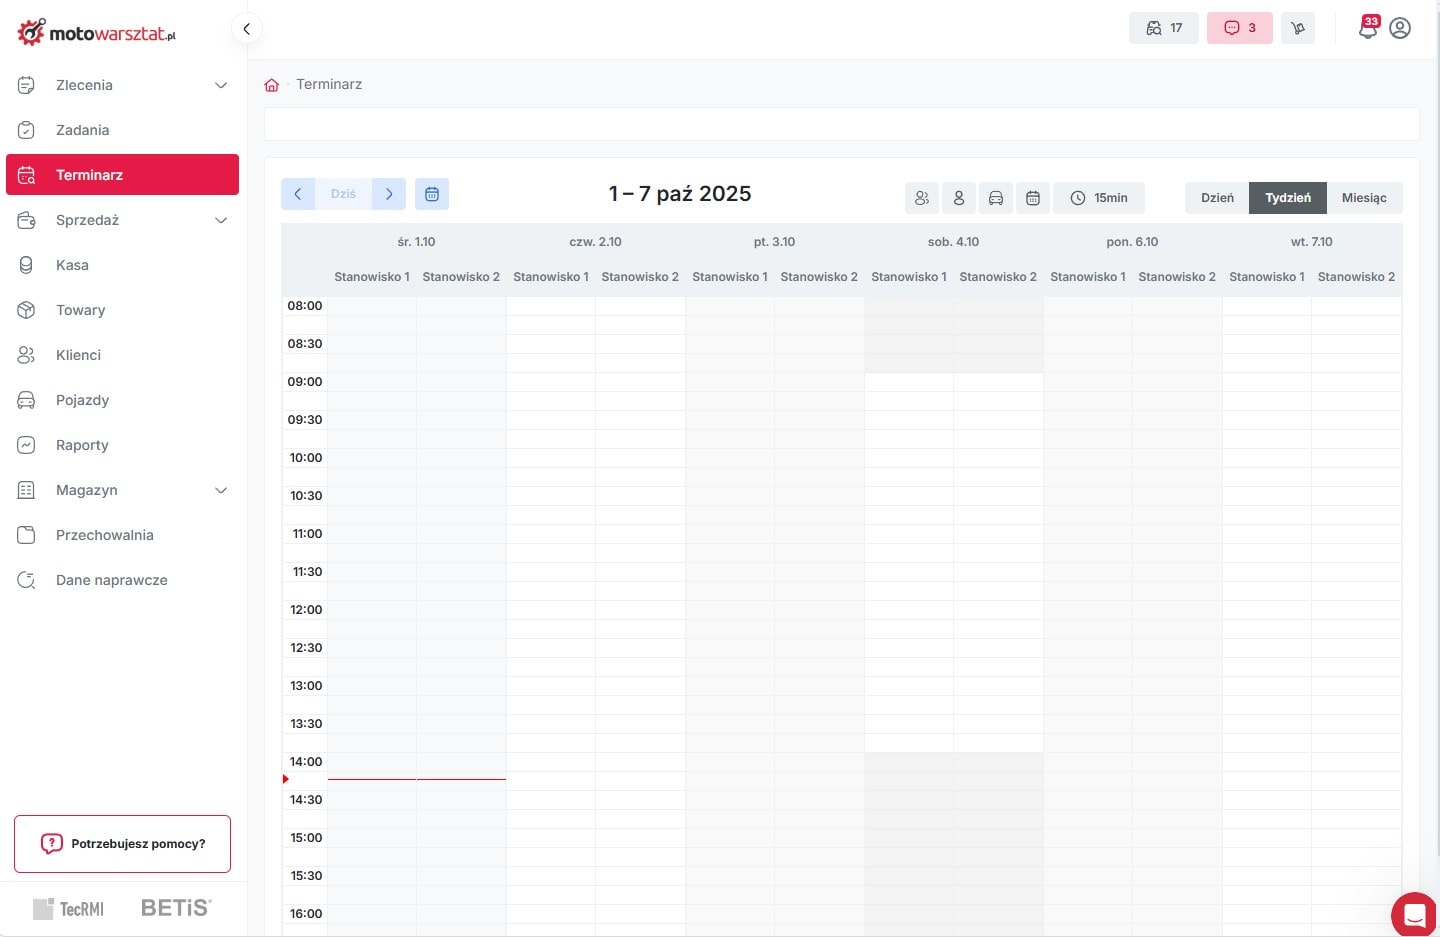Viewport: 1440px width, 937px height.
Task: Open the date picker calendar icon
Action: (432, 194)
